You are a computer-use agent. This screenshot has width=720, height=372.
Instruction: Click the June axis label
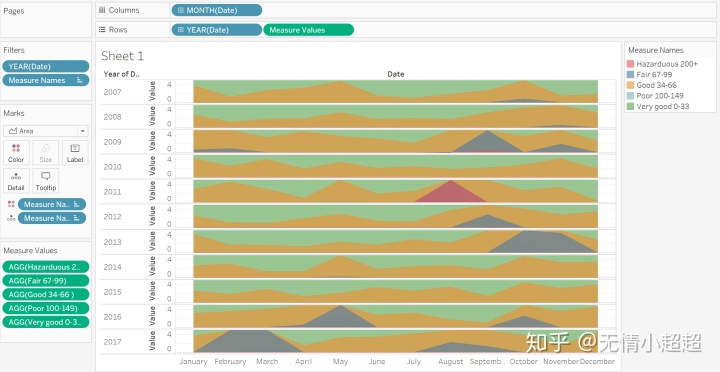click(377, 361)
